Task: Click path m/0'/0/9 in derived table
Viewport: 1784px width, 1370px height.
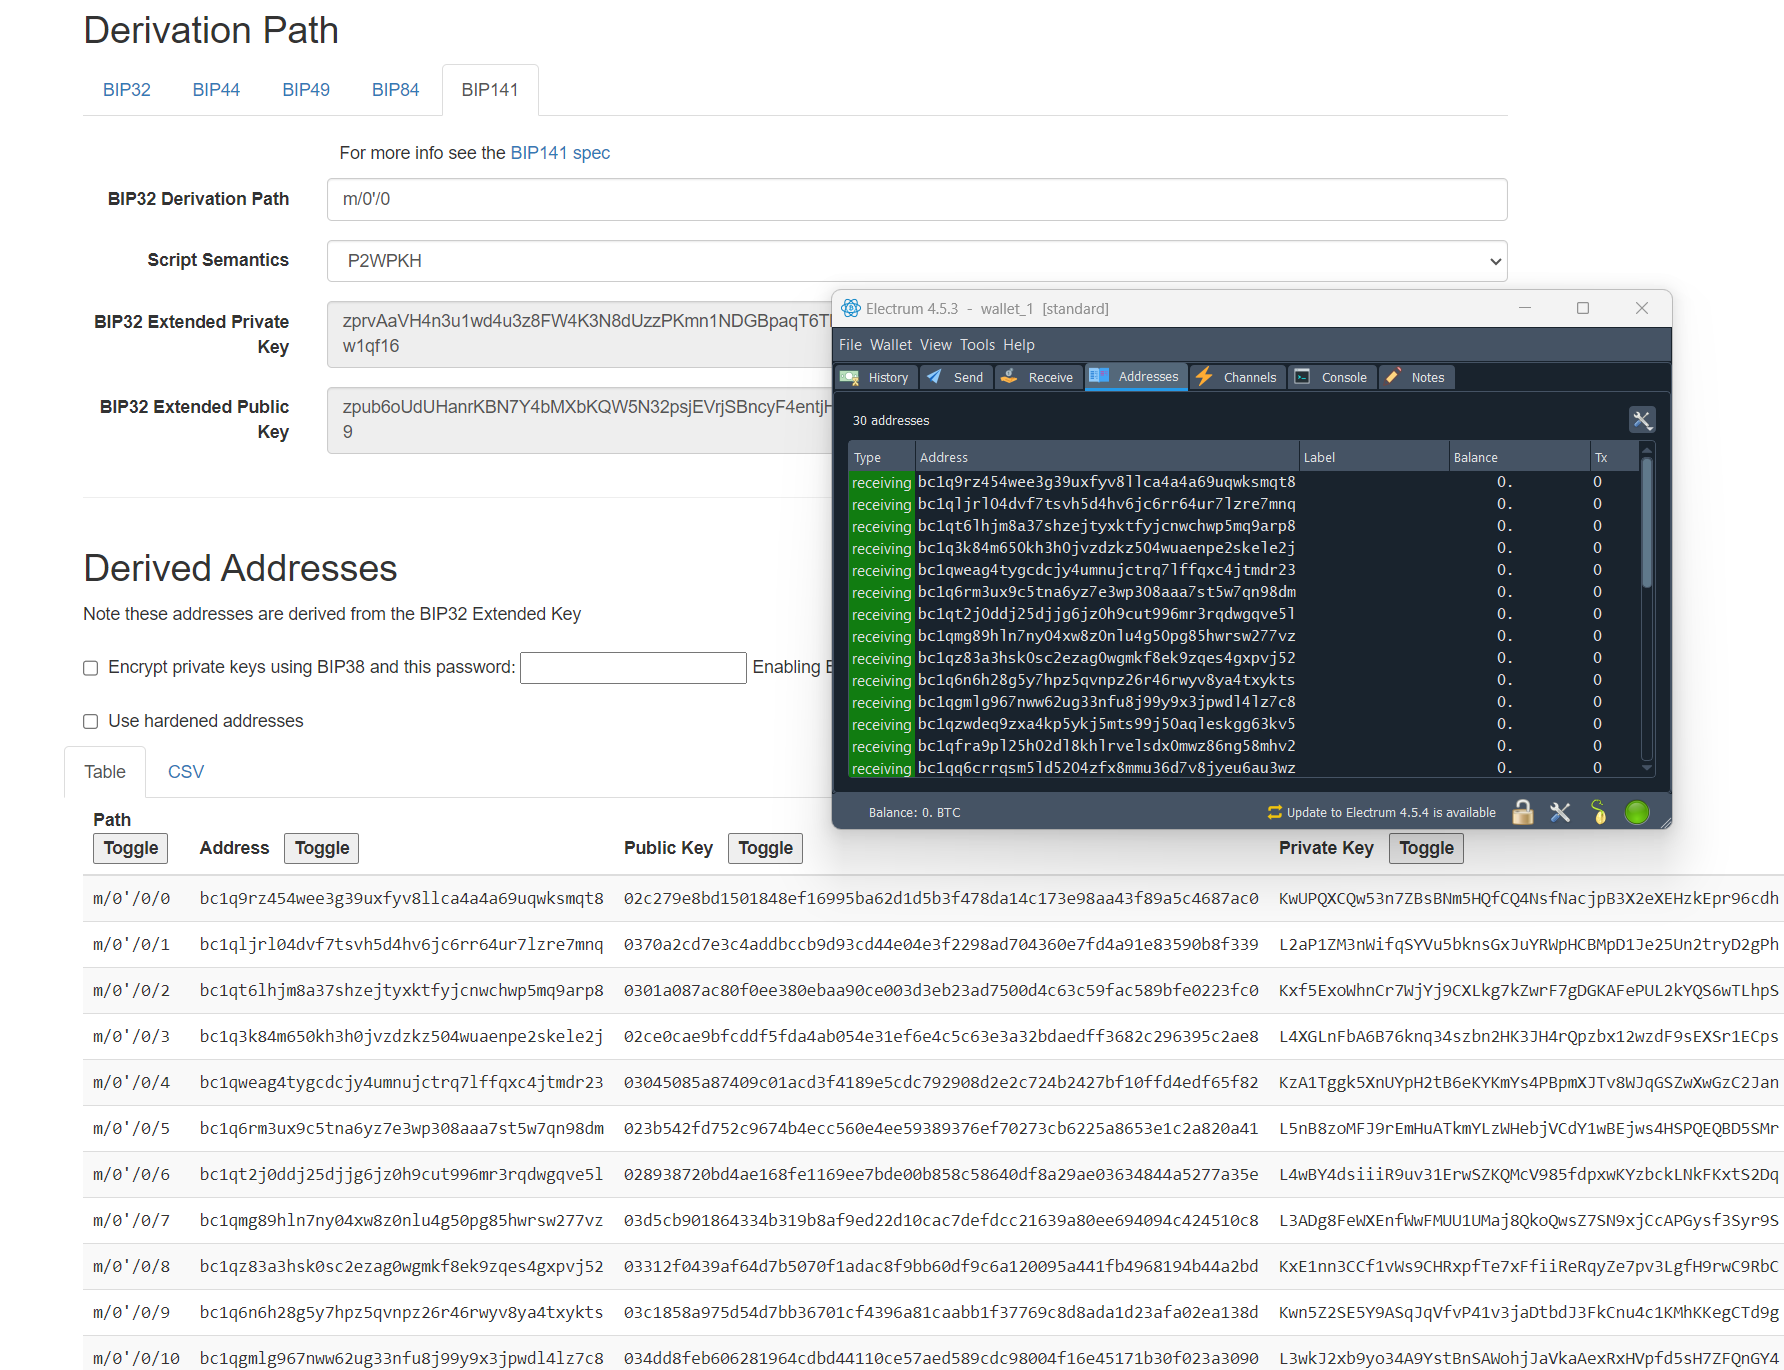Action: (132, 1313)
